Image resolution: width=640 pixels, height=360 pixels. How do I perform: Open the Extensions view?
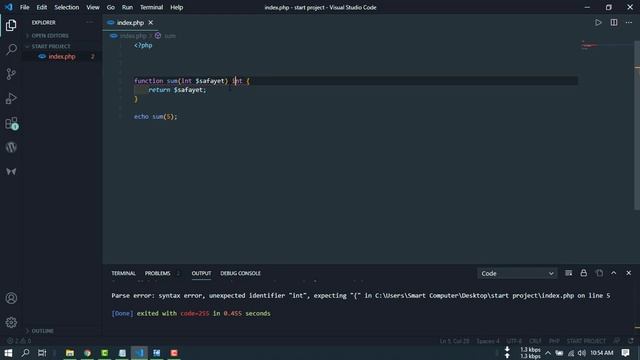(x=11, y=123)
